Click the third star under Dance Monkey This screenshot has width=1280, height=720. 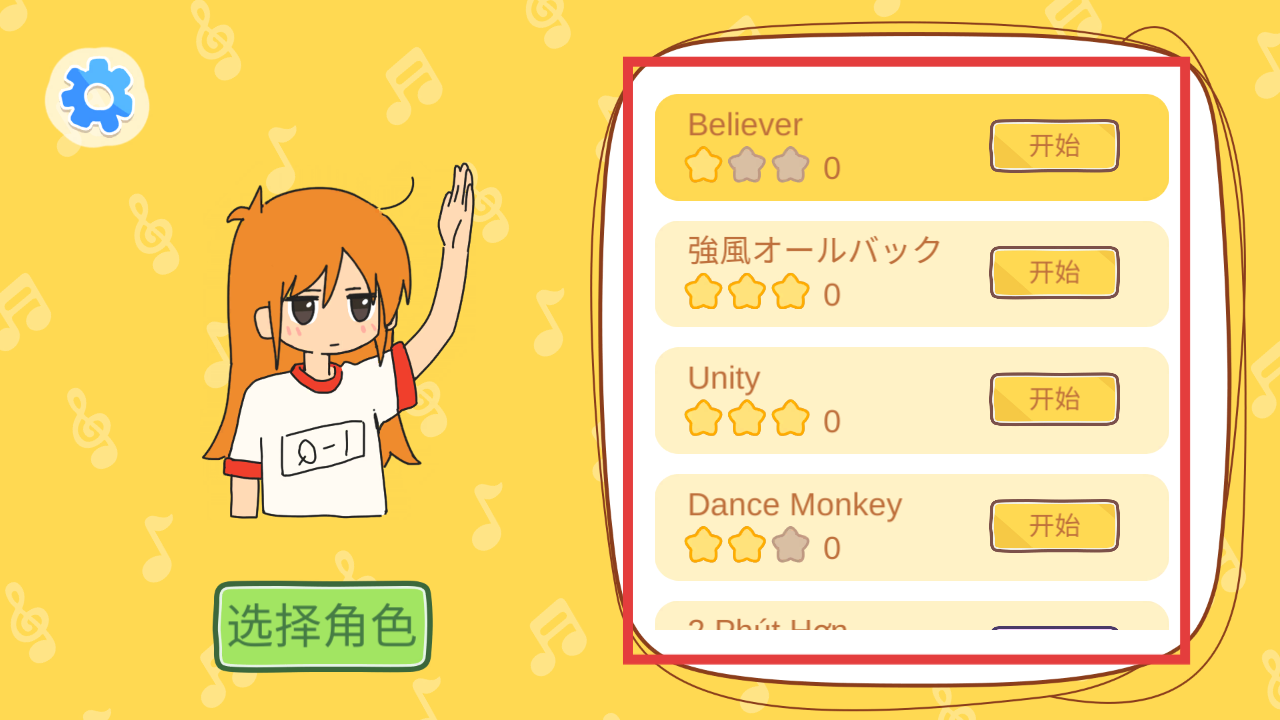tap(790, 545)
